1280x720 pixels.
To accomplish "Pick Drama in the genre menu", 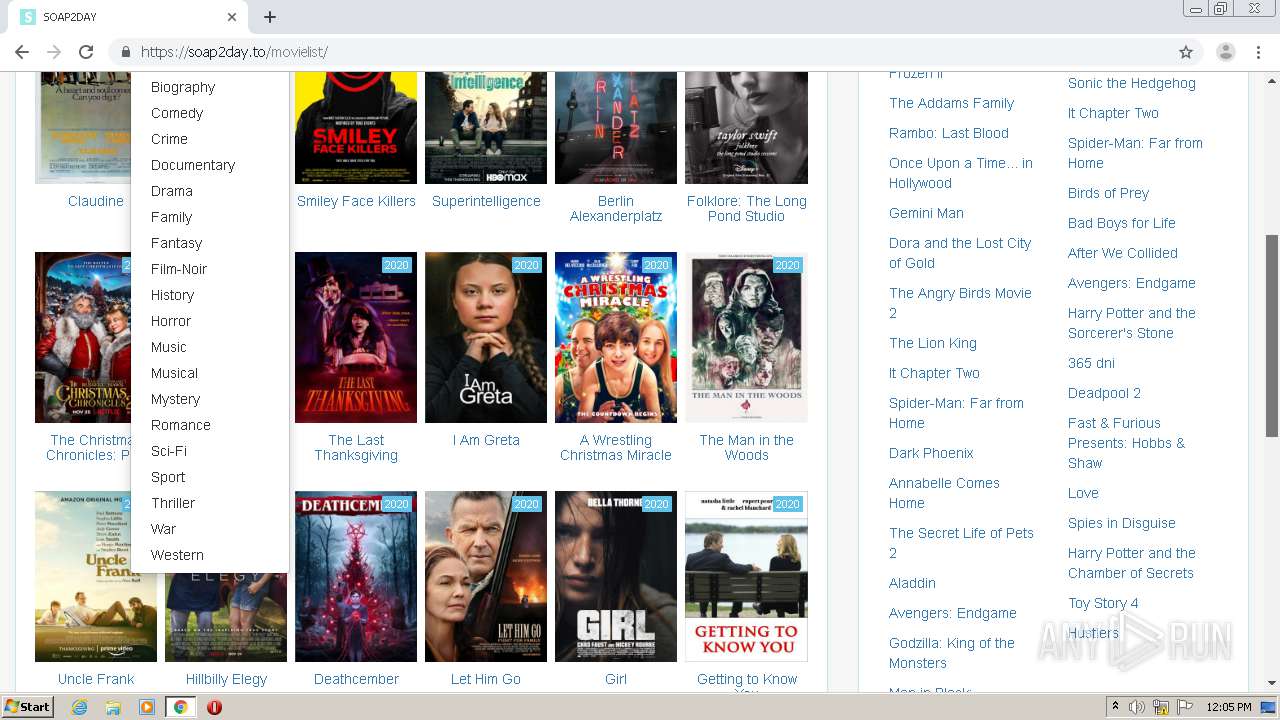I will (172, 191).
